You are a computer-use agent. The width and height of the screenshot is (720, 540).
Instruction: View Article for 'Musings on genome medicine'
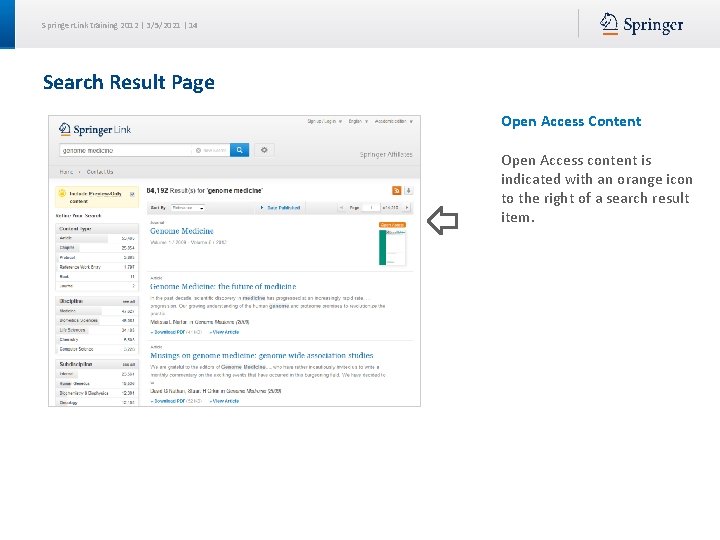click(225, 401)
